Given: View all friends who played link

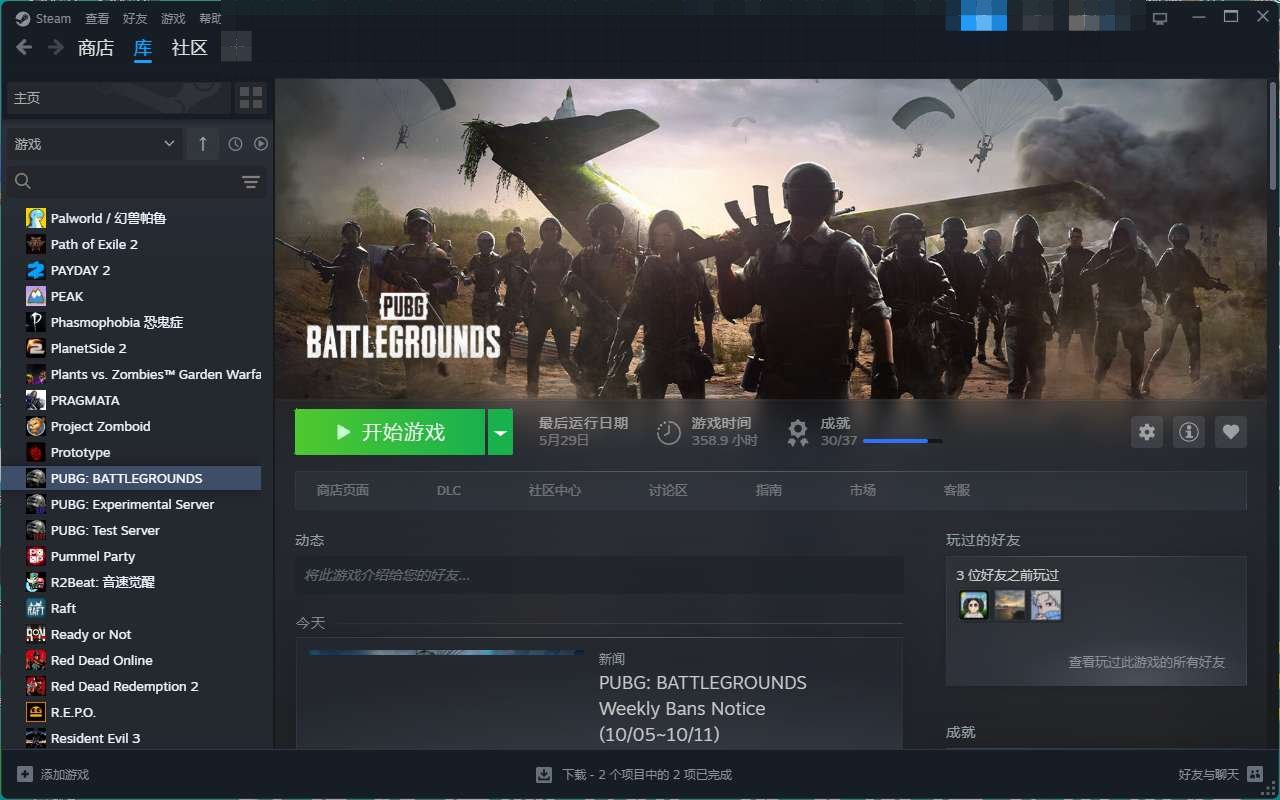Looking at the screenshot, I should pyautogui.click(x=1146, y=662).
